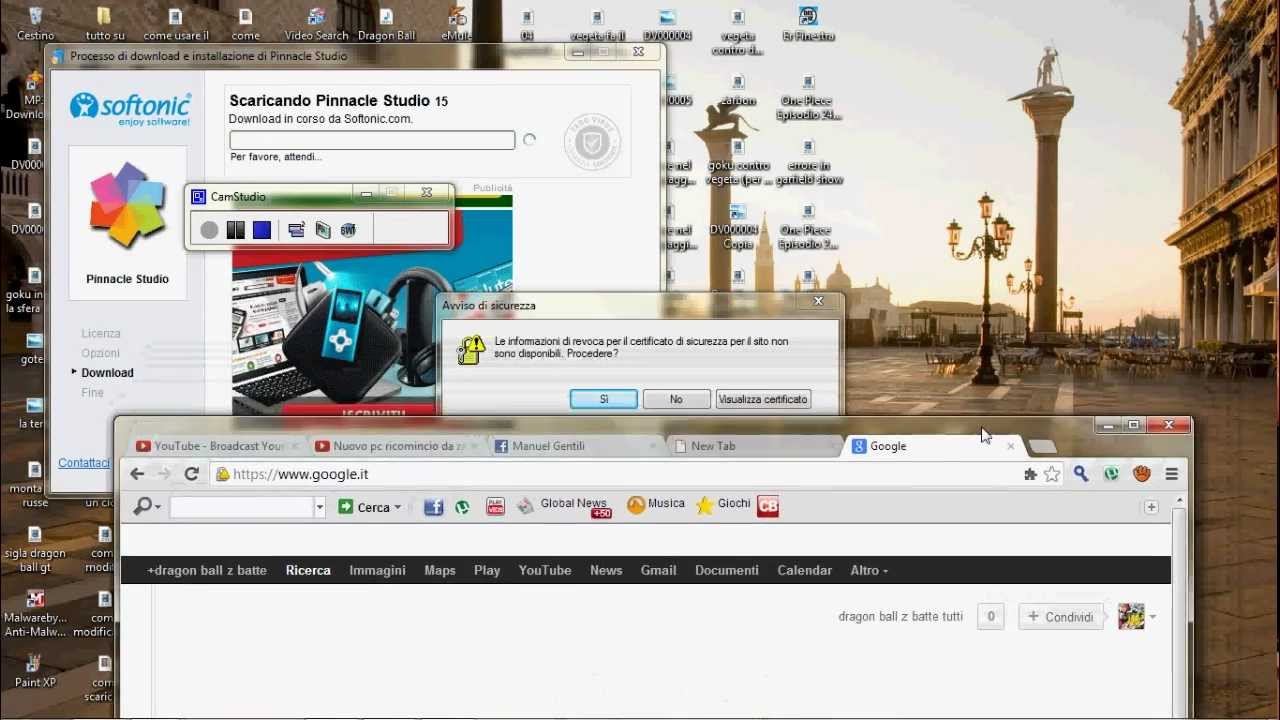Viewport: 1280px width, 720px height.
Task: Go back in Chrome browser
Action: click(x=137, y=474)
